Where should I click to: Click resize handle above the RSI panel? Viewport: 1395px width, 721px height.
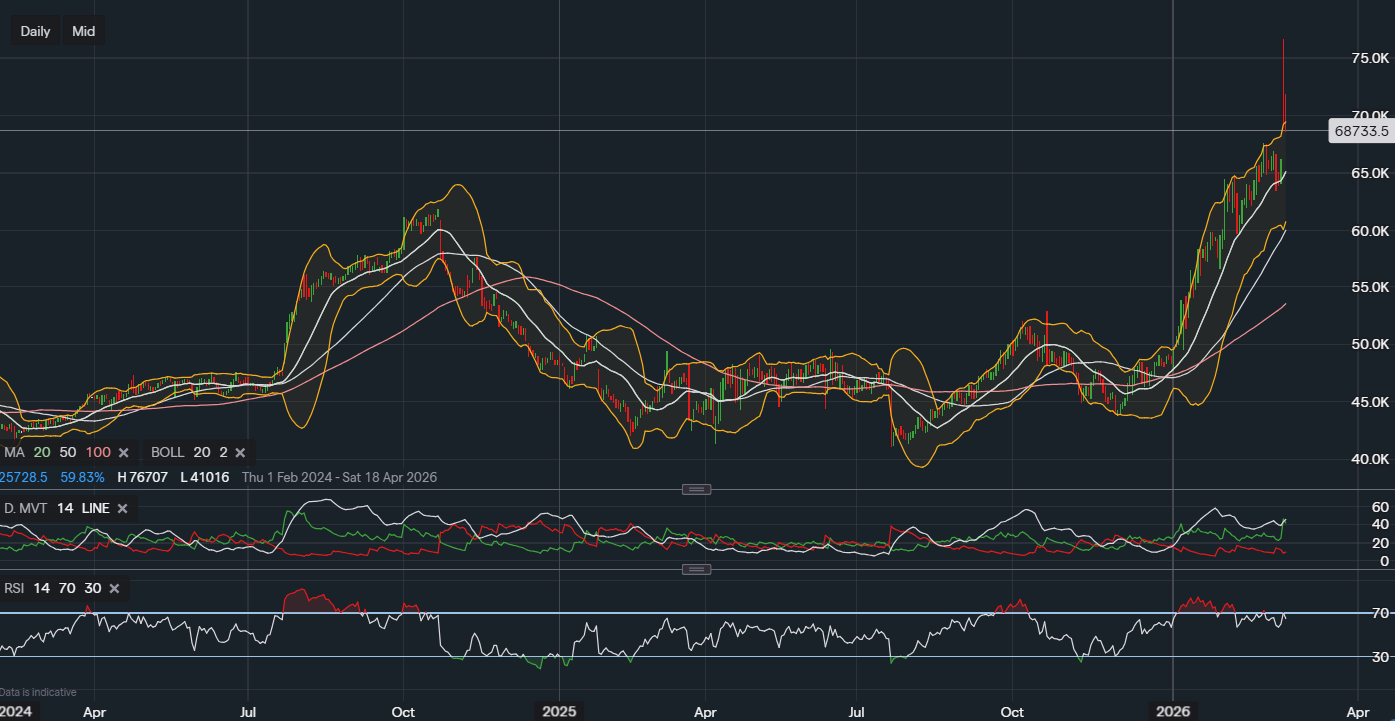(x=696, y=569)
